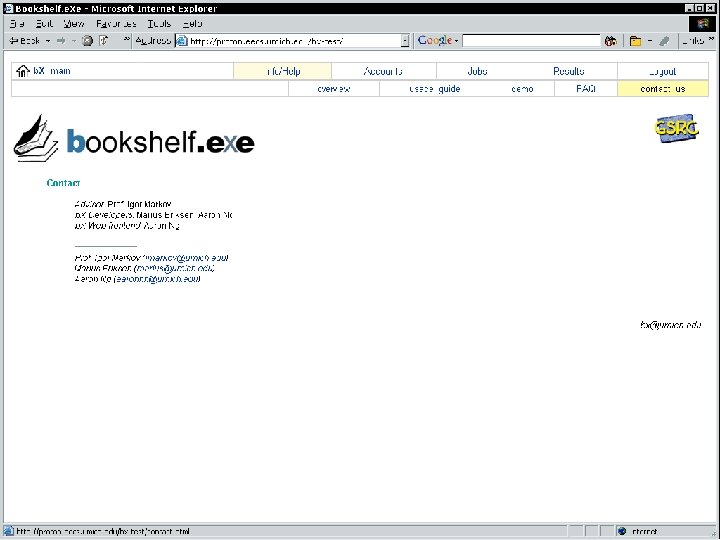Viewport: 720px width, 540px height.
Task: Click Marius Eriksen's email link
Action: 175,268
